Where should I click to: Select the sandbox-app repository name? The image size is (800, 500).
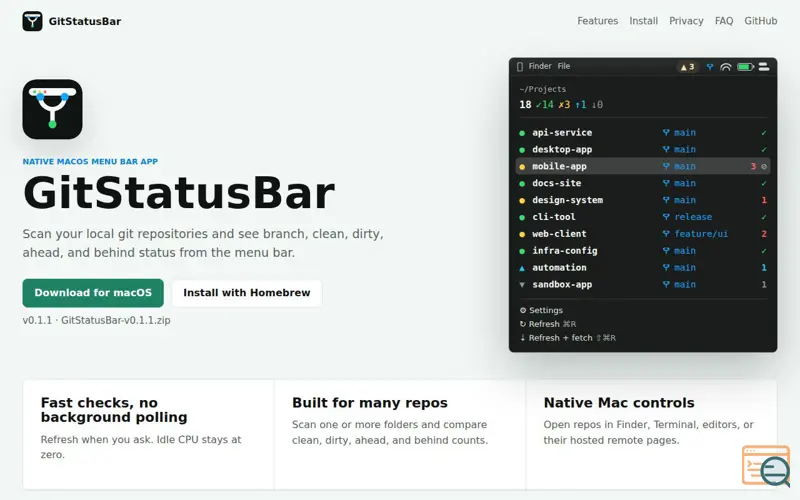562,285
